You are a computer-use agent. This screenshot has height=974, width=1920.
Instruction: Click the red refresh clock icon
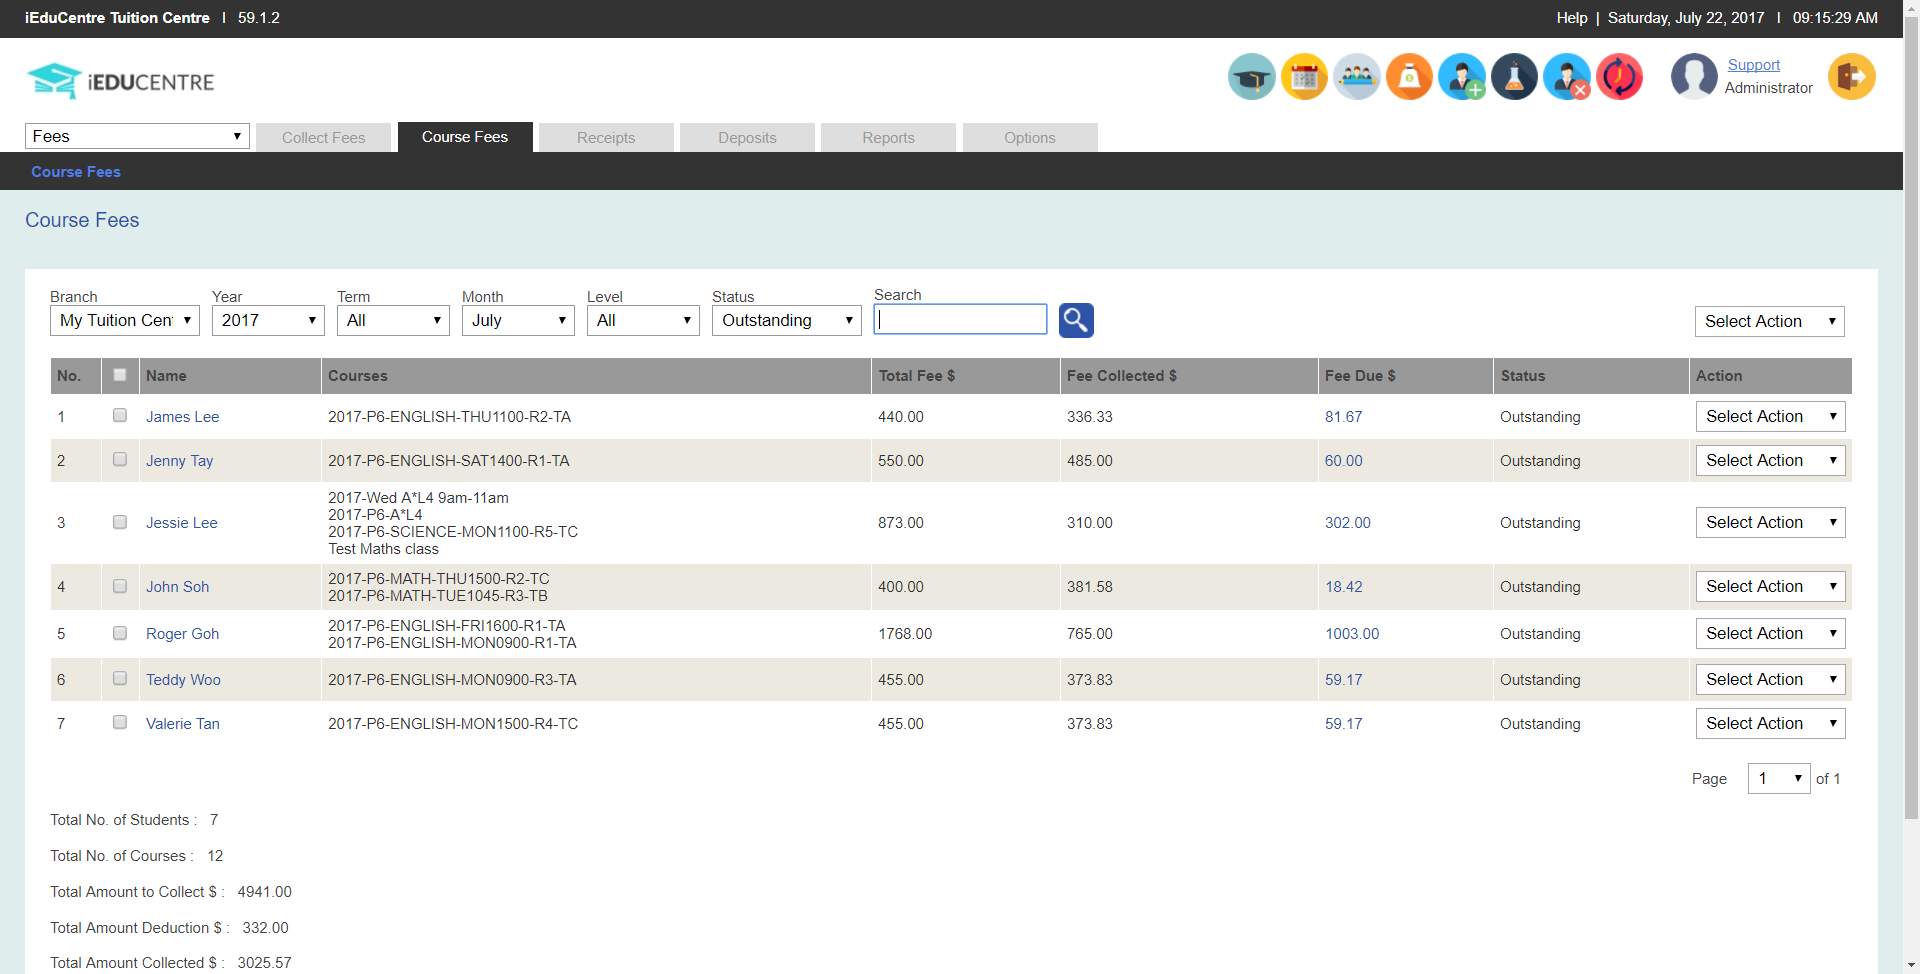tap(1619, 77)
